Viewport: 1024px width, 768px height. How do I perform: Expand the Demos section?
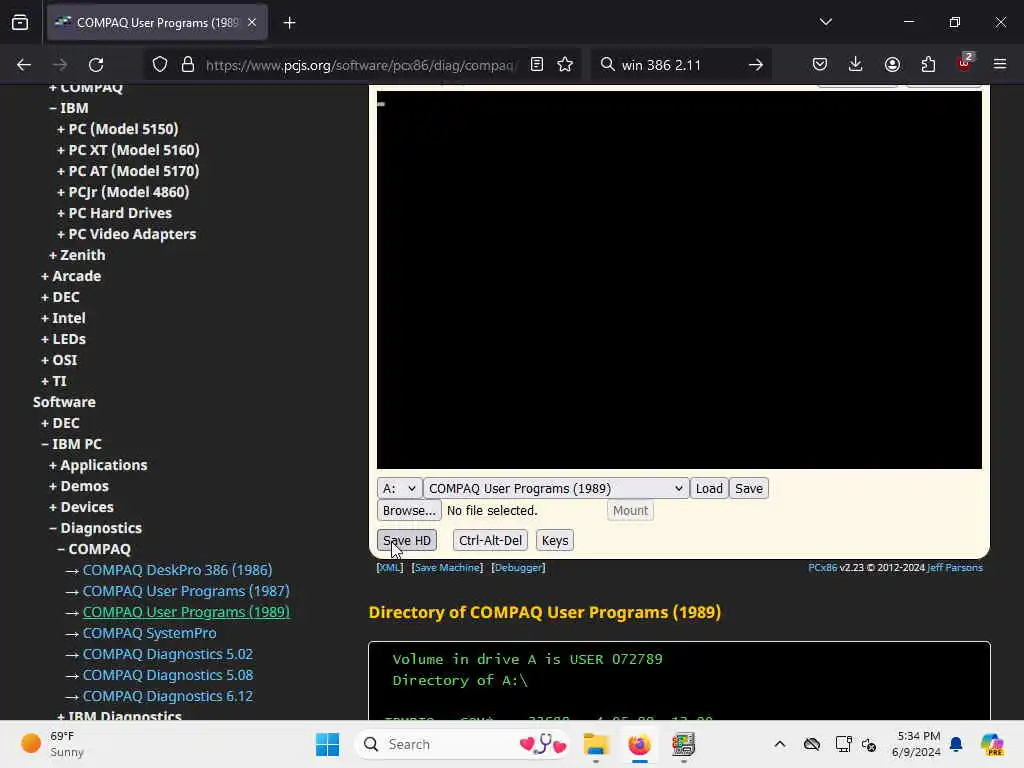click(x=79, y=486)
